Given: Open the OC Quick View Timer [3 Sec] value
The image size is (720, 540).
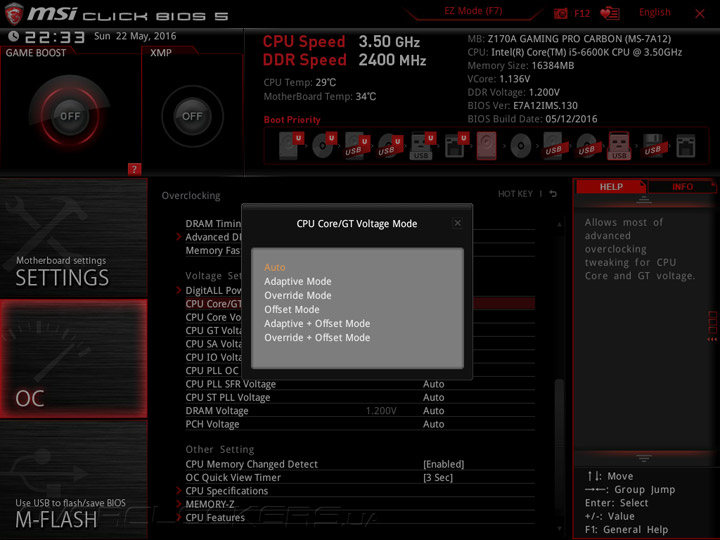Looking at the screenshot, I should click(x=438, y=478).
